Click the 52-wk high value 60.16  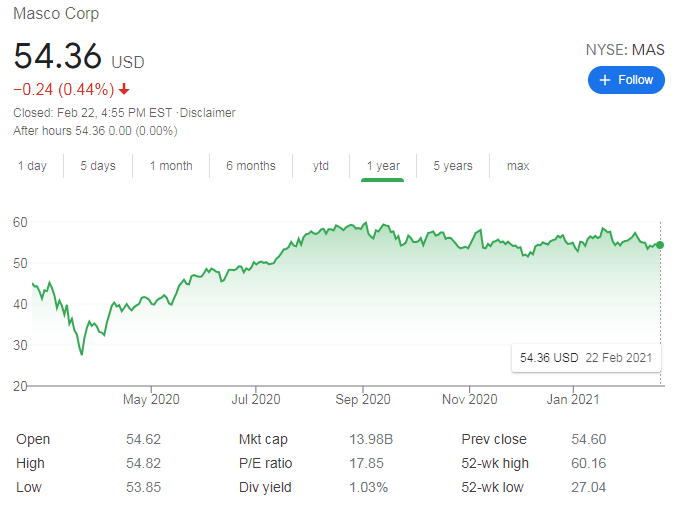pos(588,463)
